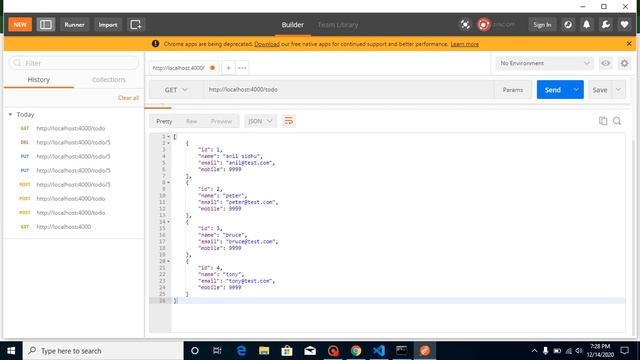640x360 pixels.
Task: Click the orange unsaved dot on request tab
Action: point(212,68)
